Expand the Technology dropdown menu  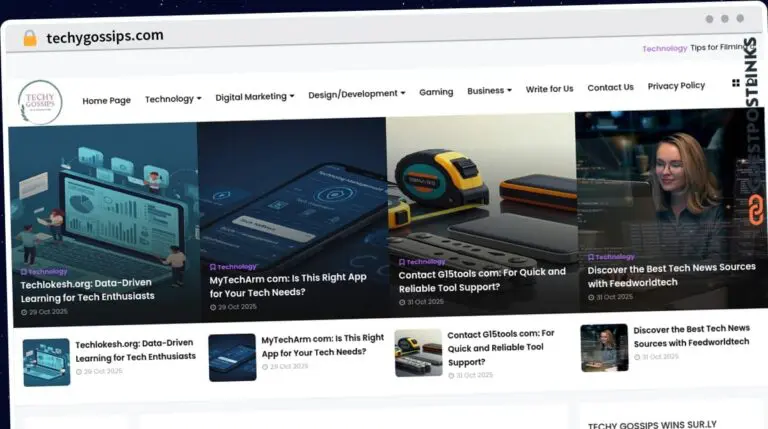(173, 99)
